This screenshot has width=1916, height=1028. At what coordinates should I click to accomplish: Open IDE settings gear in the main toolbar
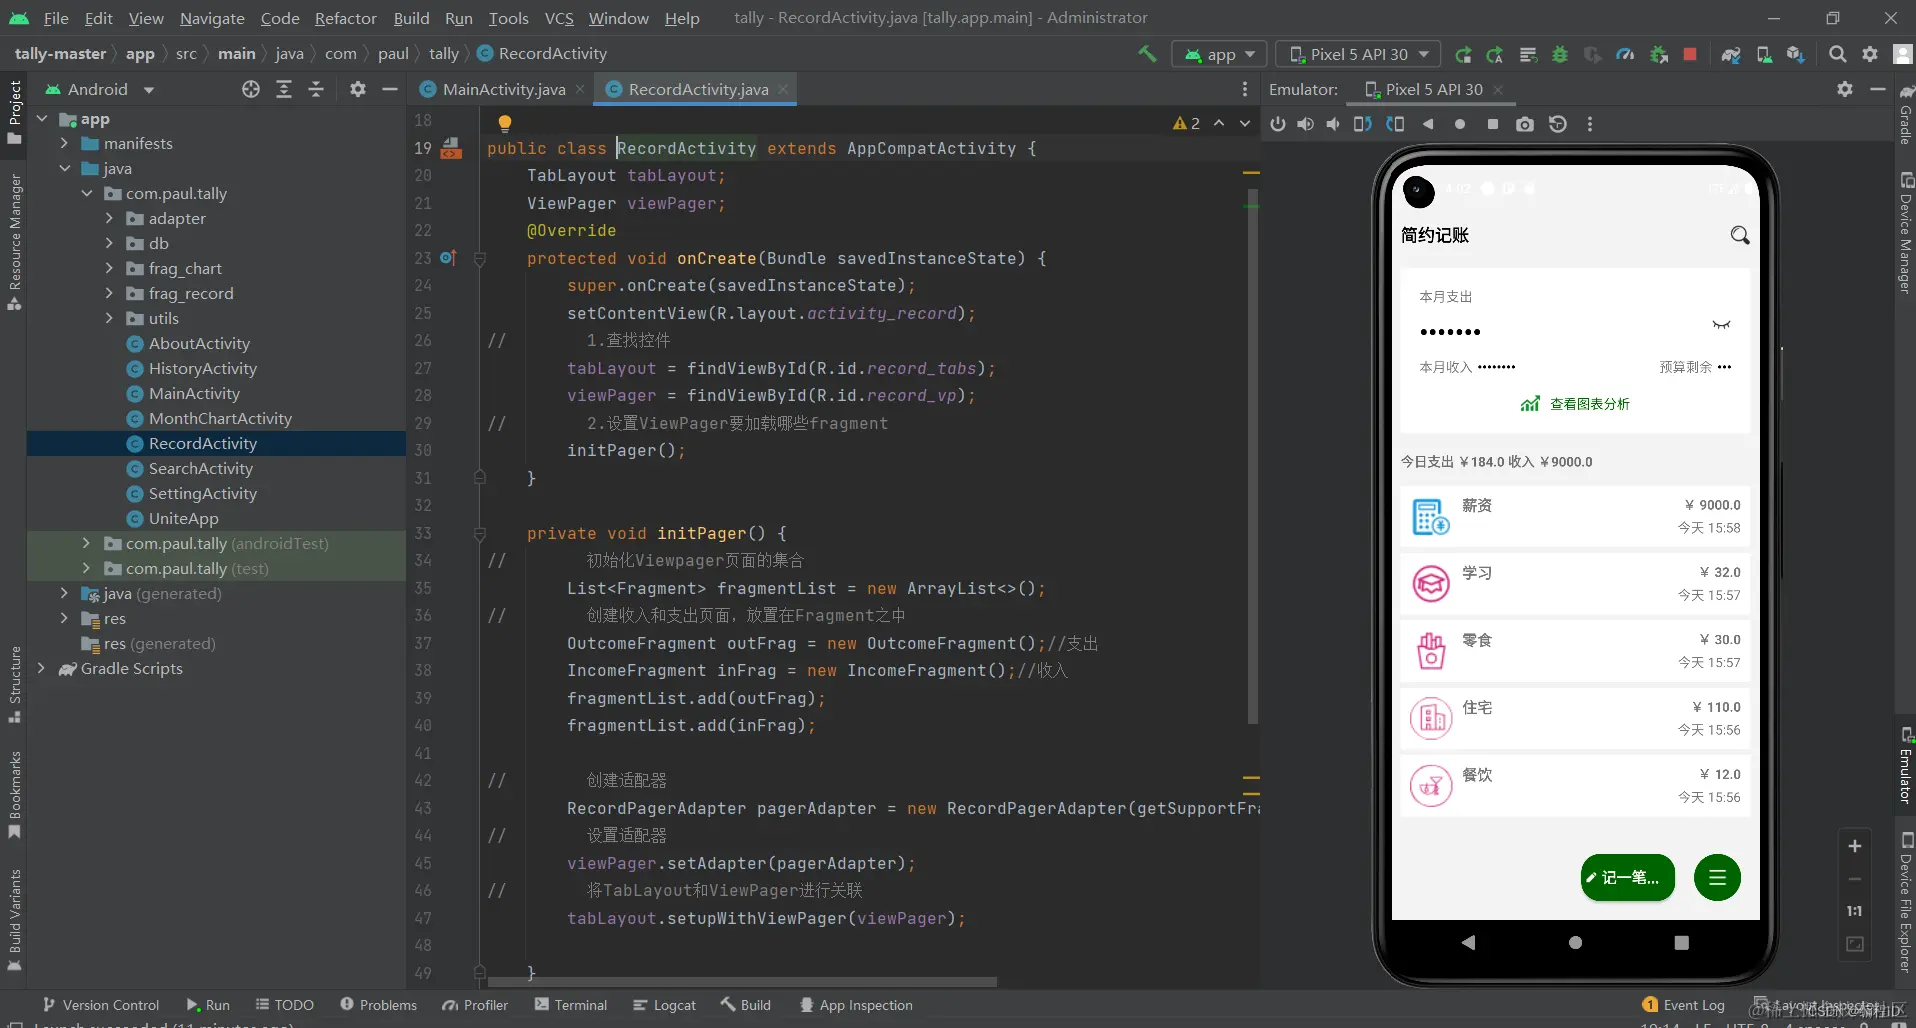pos(1870,54)
